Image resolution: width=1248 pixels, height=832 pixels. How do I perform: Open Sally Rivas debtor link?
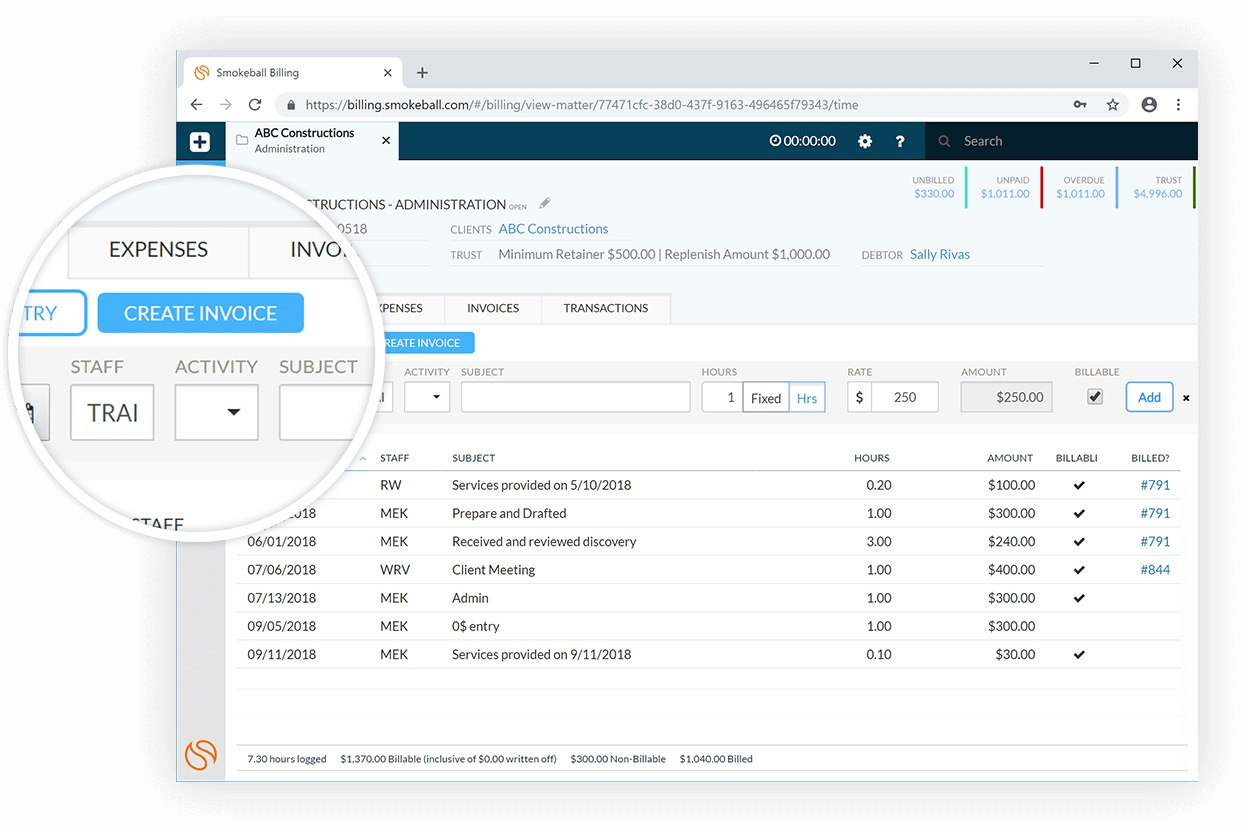click(x=940, y=254)
